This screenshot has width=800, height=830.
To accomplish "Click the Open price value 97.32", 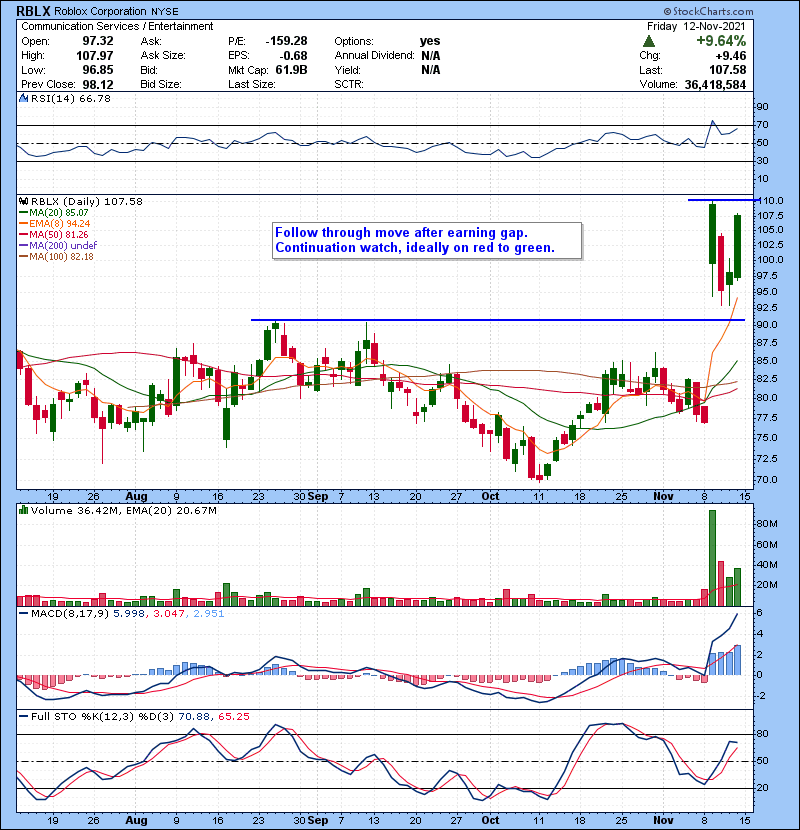I will (97, 41).
